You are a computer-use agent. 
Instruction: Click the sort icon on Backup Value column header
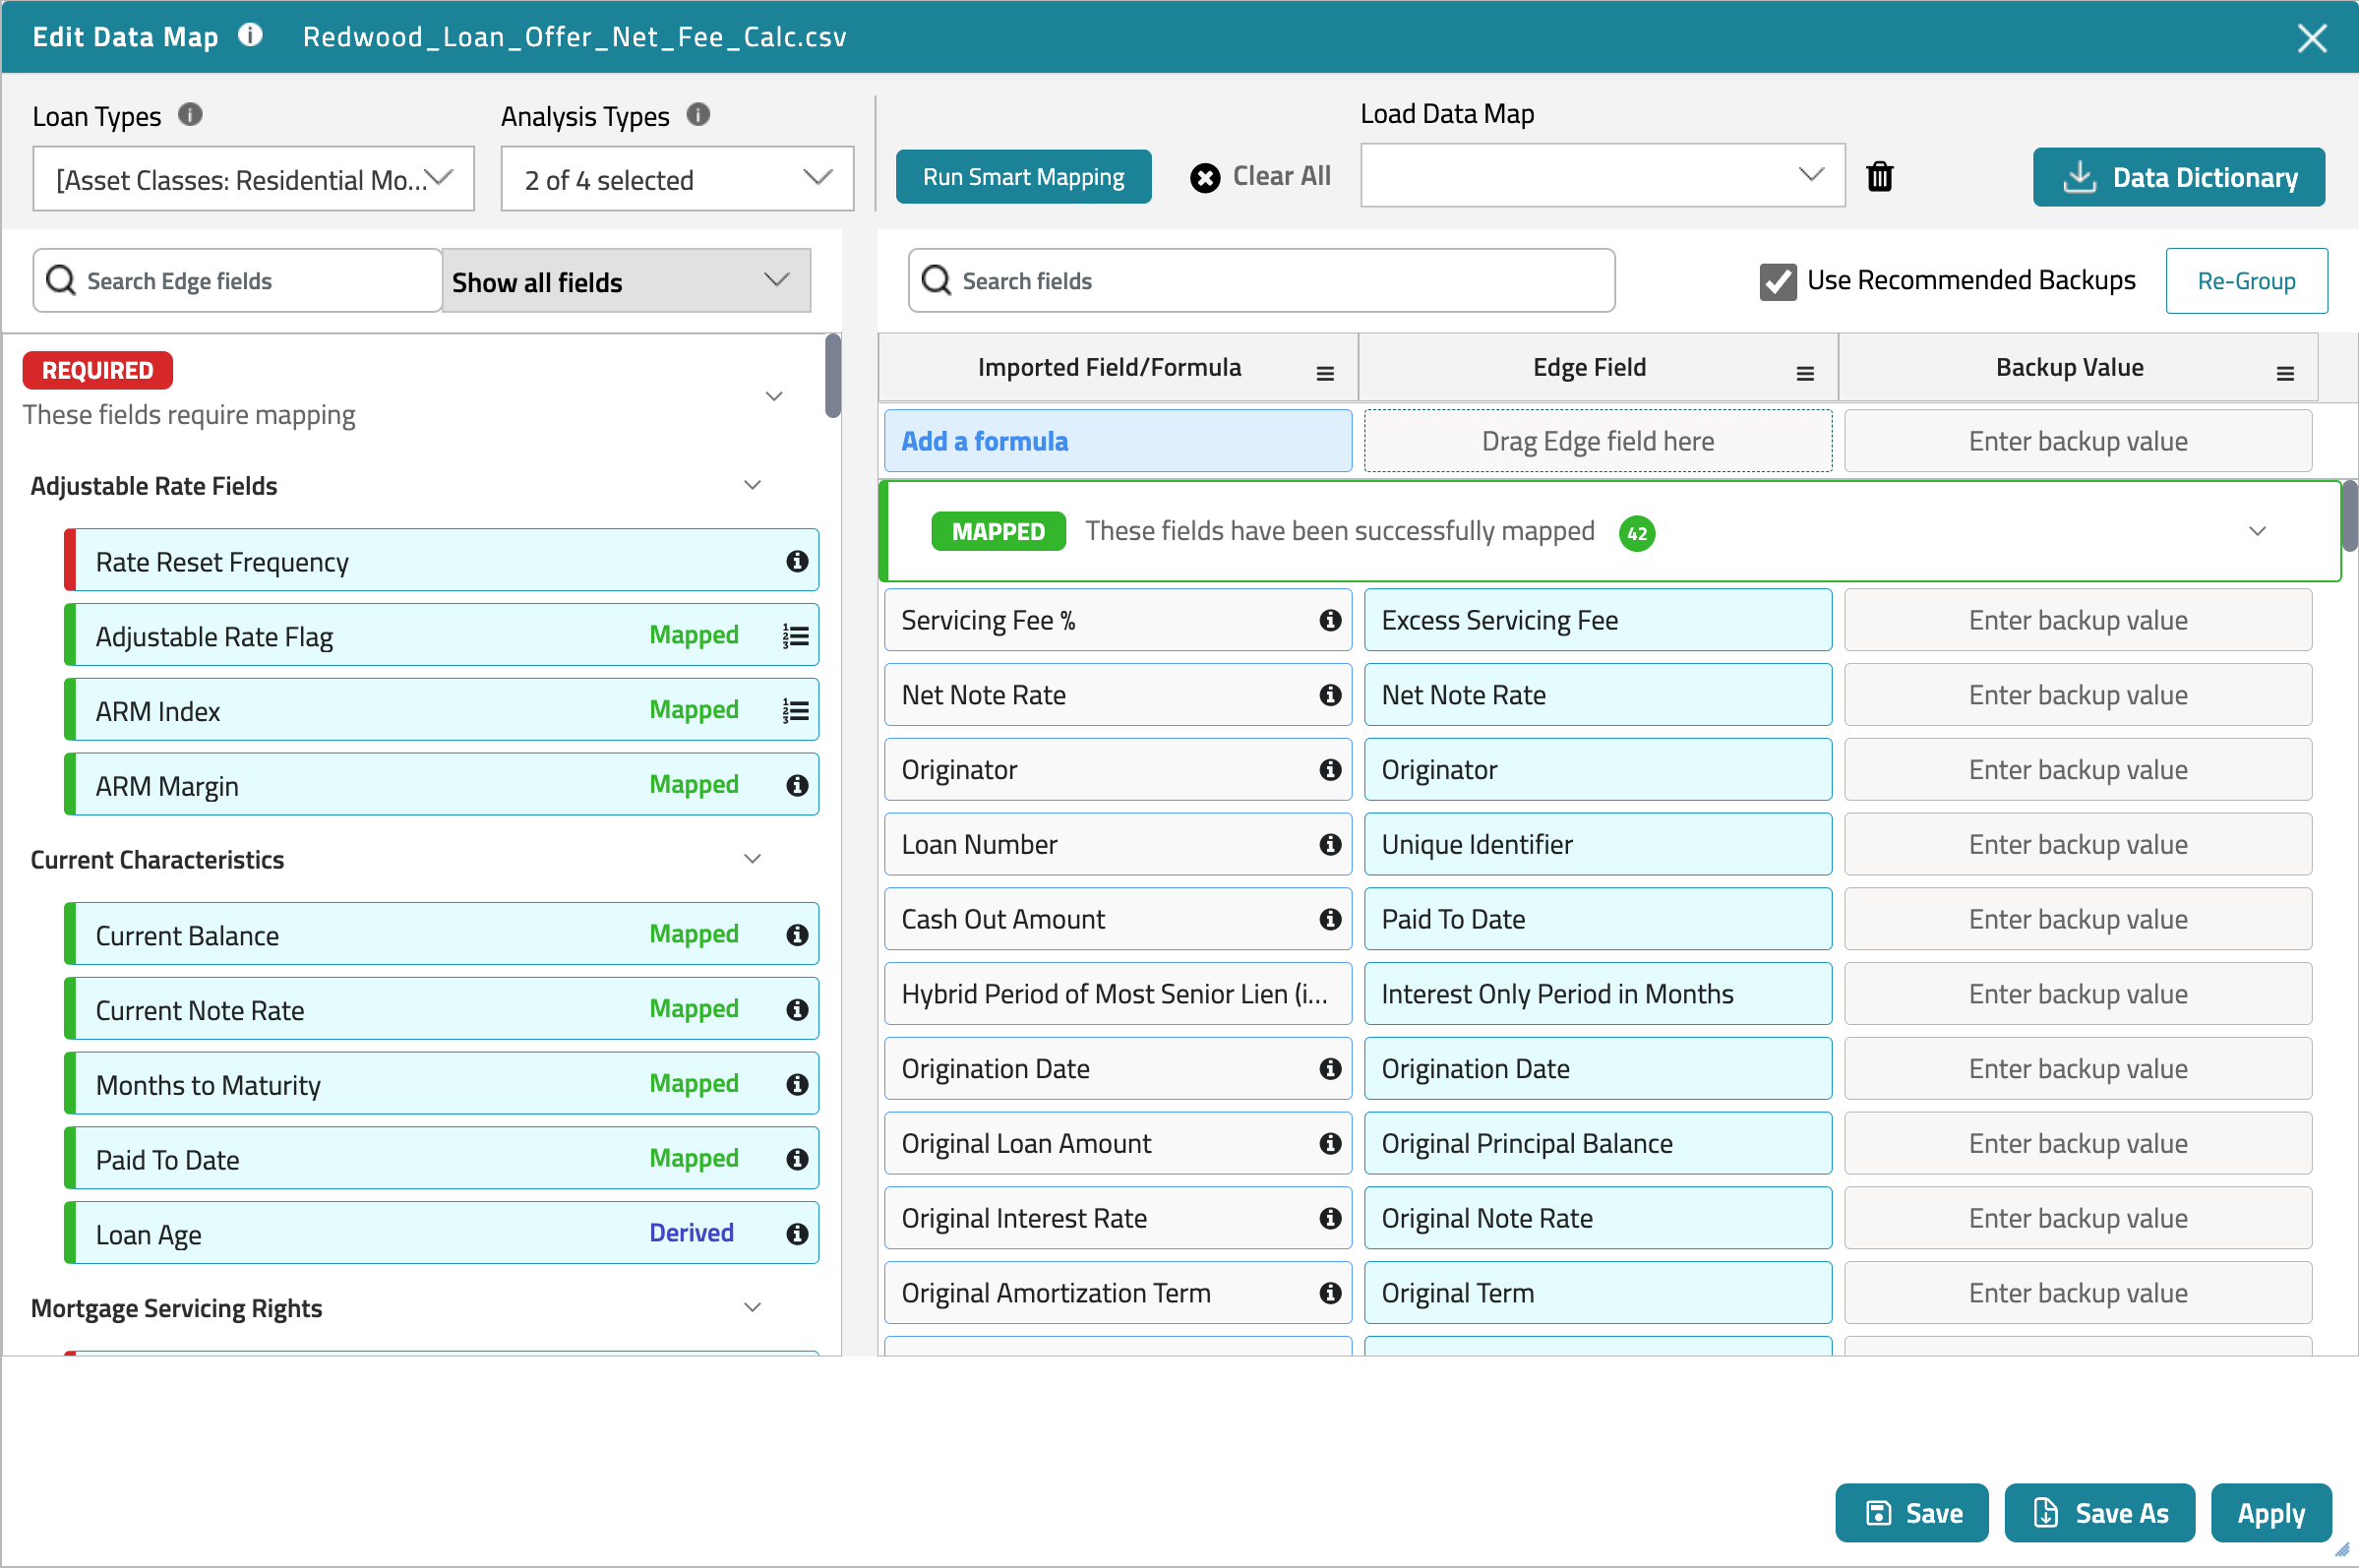(x=2286, y=372)
